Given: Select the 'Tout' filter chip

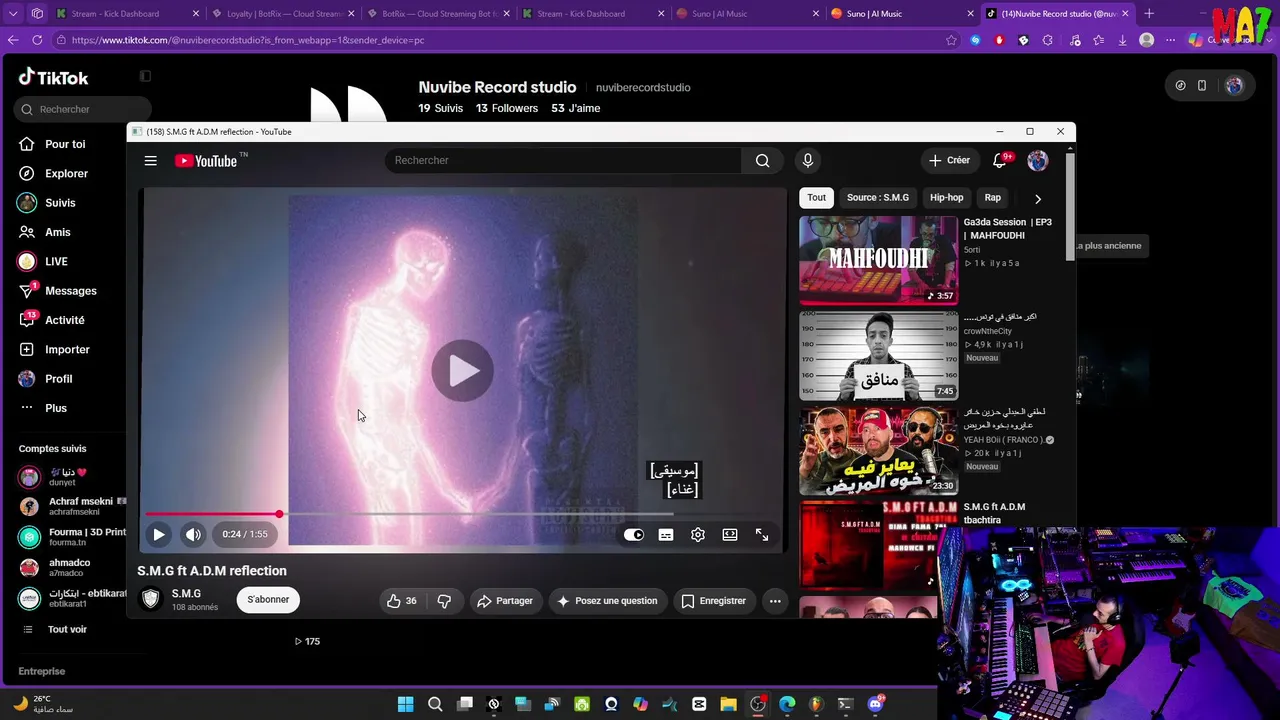Looking at the screenshot, I should [x=817, y=198].
